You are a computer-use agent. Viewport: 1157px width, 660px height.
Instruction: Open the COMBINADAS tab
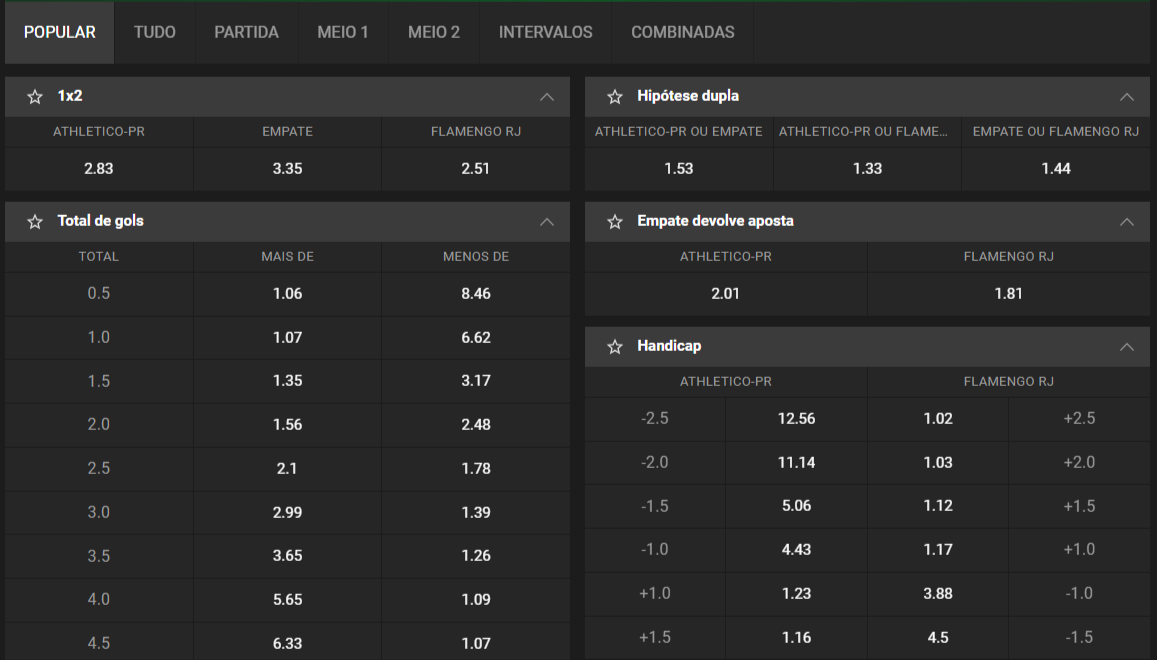(683, 32)
